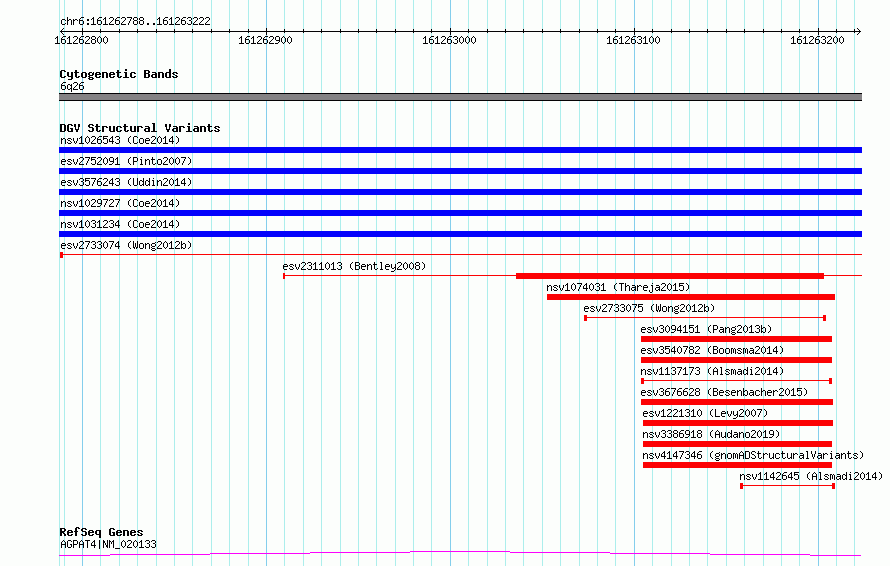Select the 6q26 band label
The image size is (890, 566).
point(72,86)
